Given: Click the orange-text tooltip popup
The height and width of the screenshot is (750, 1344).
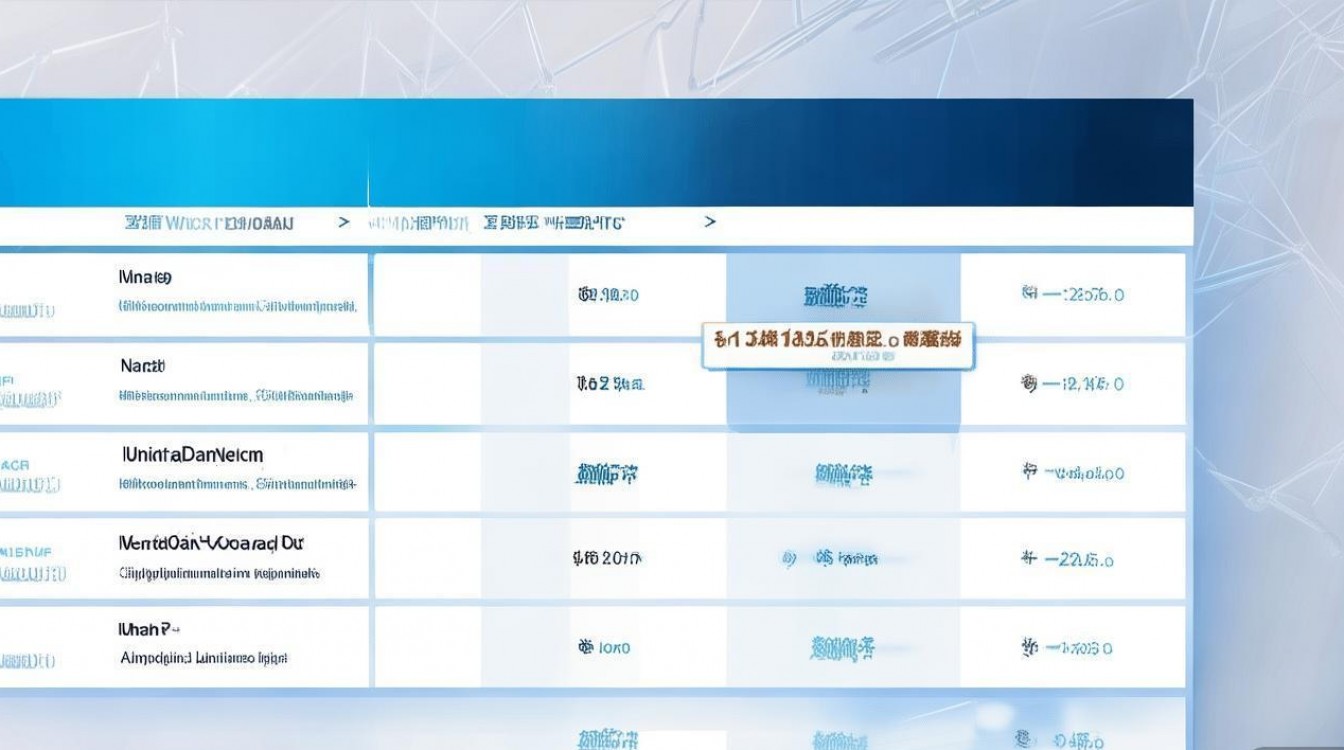Looking at the screenshot, I should pos(838,346).
